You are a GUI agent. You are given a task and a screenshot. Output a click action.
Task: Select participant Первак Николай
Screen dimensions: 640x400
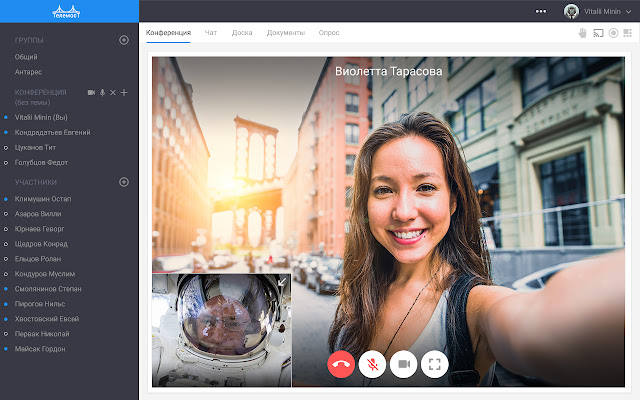point(42,334)
